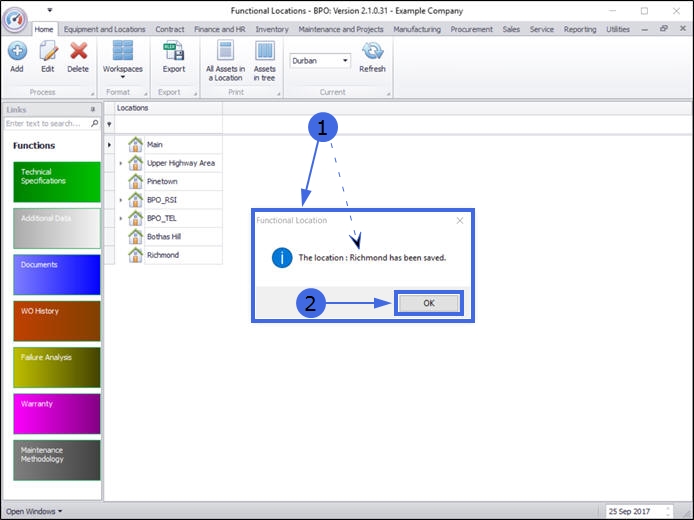Screen dimensions: 694x520
Task: Expand the Upper Highway Area node
Action: [x=121, y=163]
